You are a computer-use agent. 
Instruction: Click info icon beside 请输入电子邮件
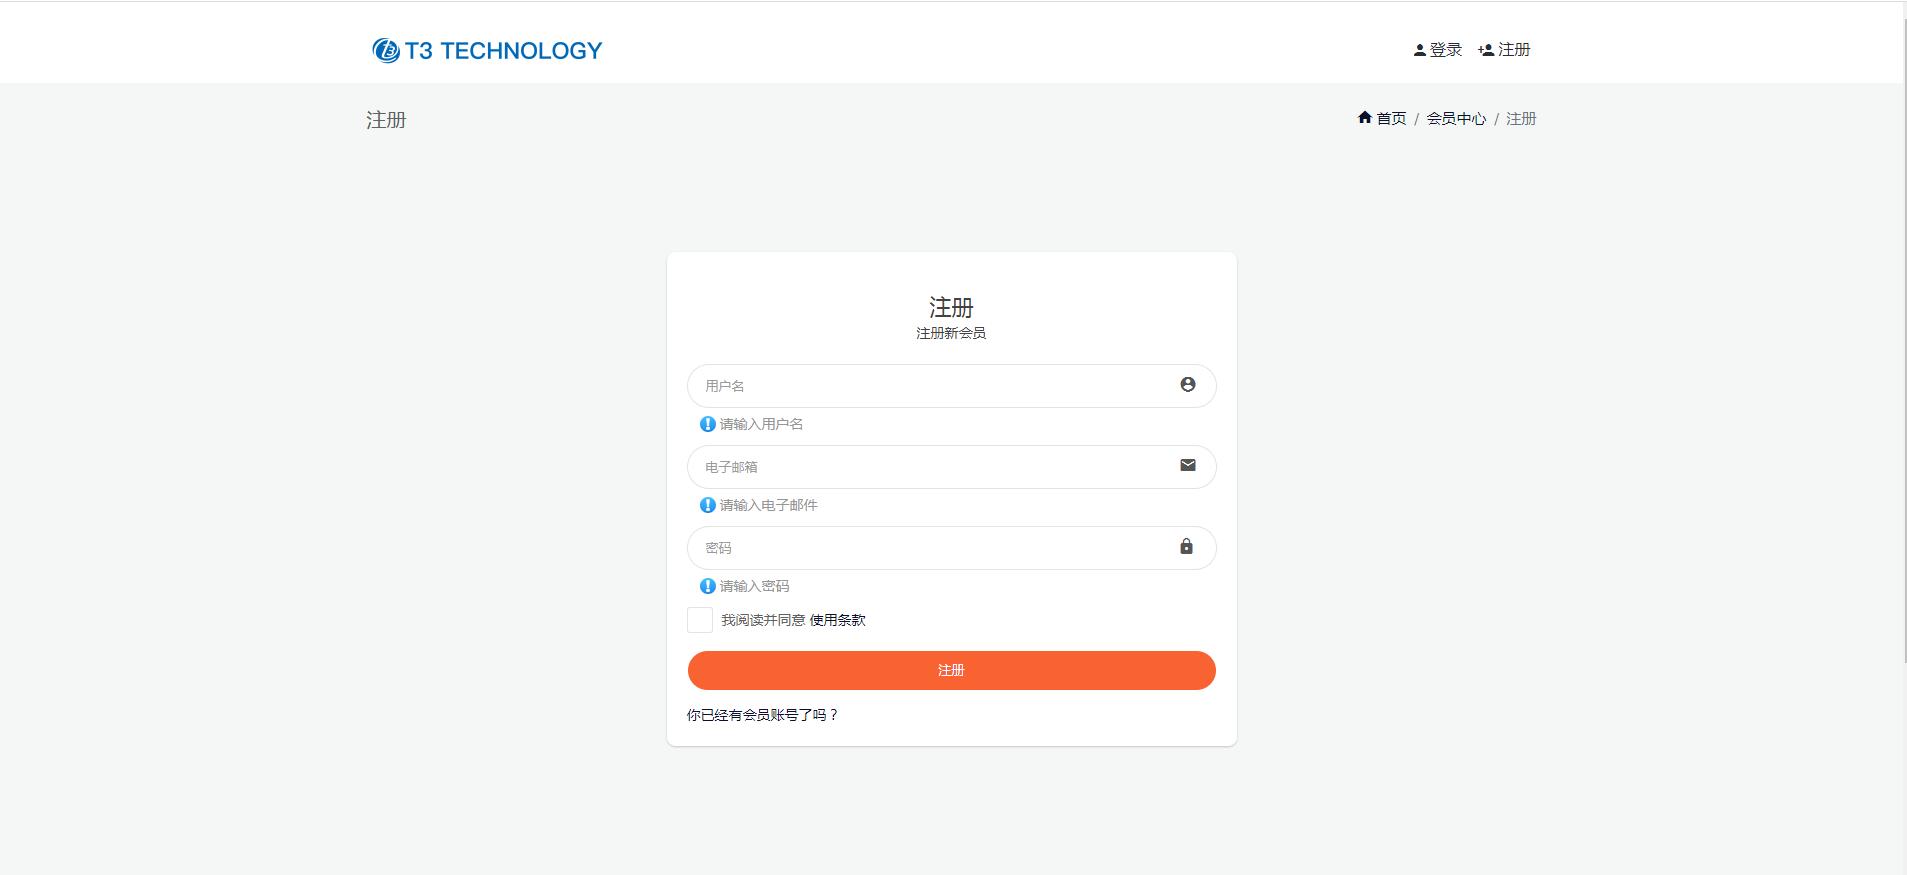point(707,505)
